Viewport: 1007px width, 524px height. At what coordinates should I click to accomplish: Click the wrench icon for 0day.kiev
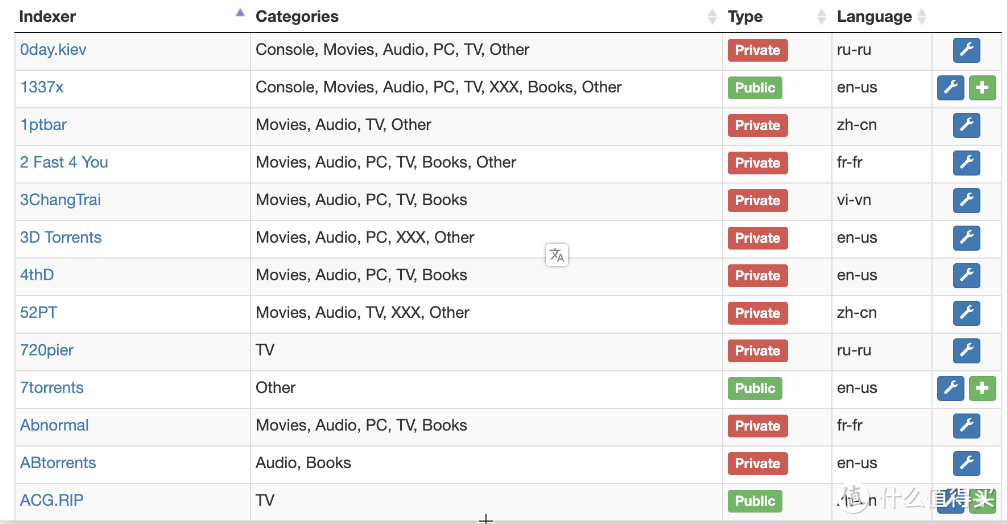coord(966,50)
